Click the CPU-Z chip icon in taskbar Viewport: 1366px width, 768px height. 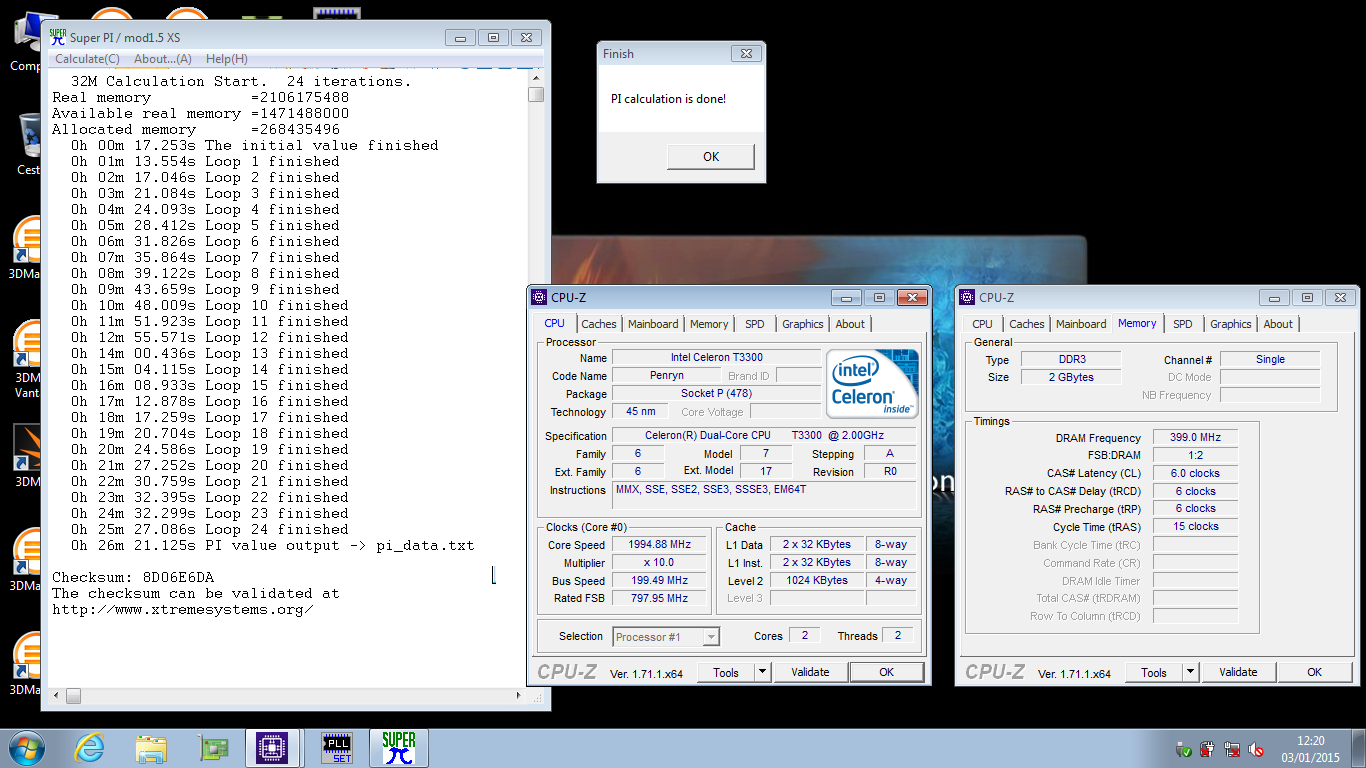tap(273, 748)
